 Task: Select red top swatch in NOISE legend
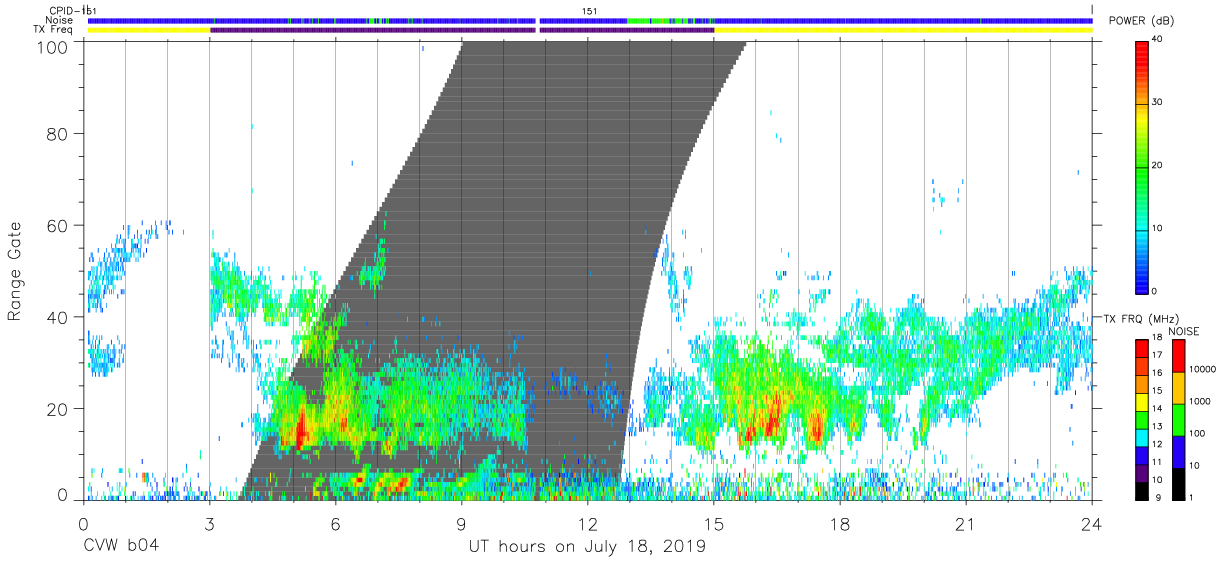pos(1177,356)
